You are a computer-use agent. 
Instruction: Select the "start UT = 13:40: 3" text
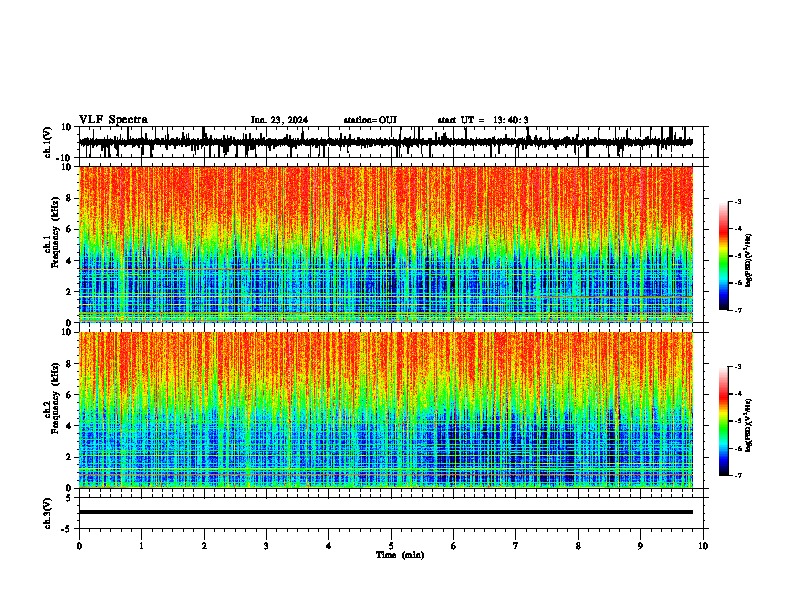point(483,120)
